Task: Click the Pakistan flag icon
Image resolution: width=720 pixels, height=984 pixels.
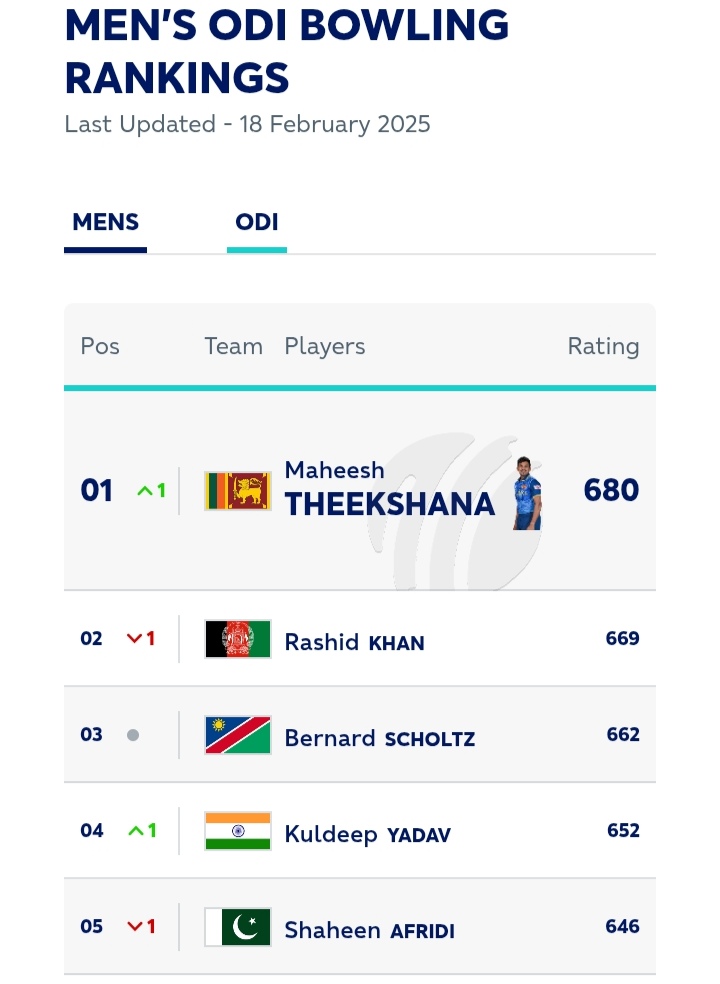Action: click(x=238, y=927)
